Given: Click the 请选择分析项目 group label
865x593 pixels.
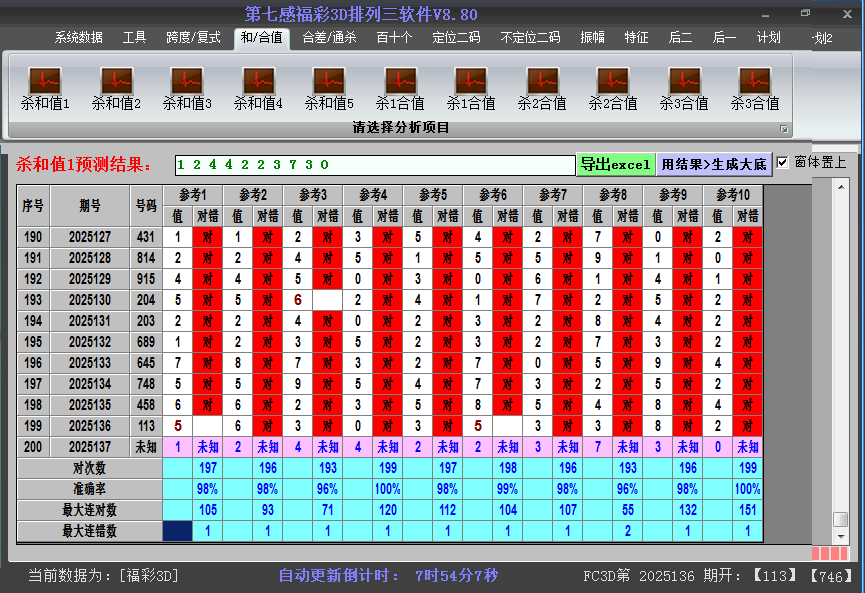Looking at the screenshot, I should coord(401,128).
